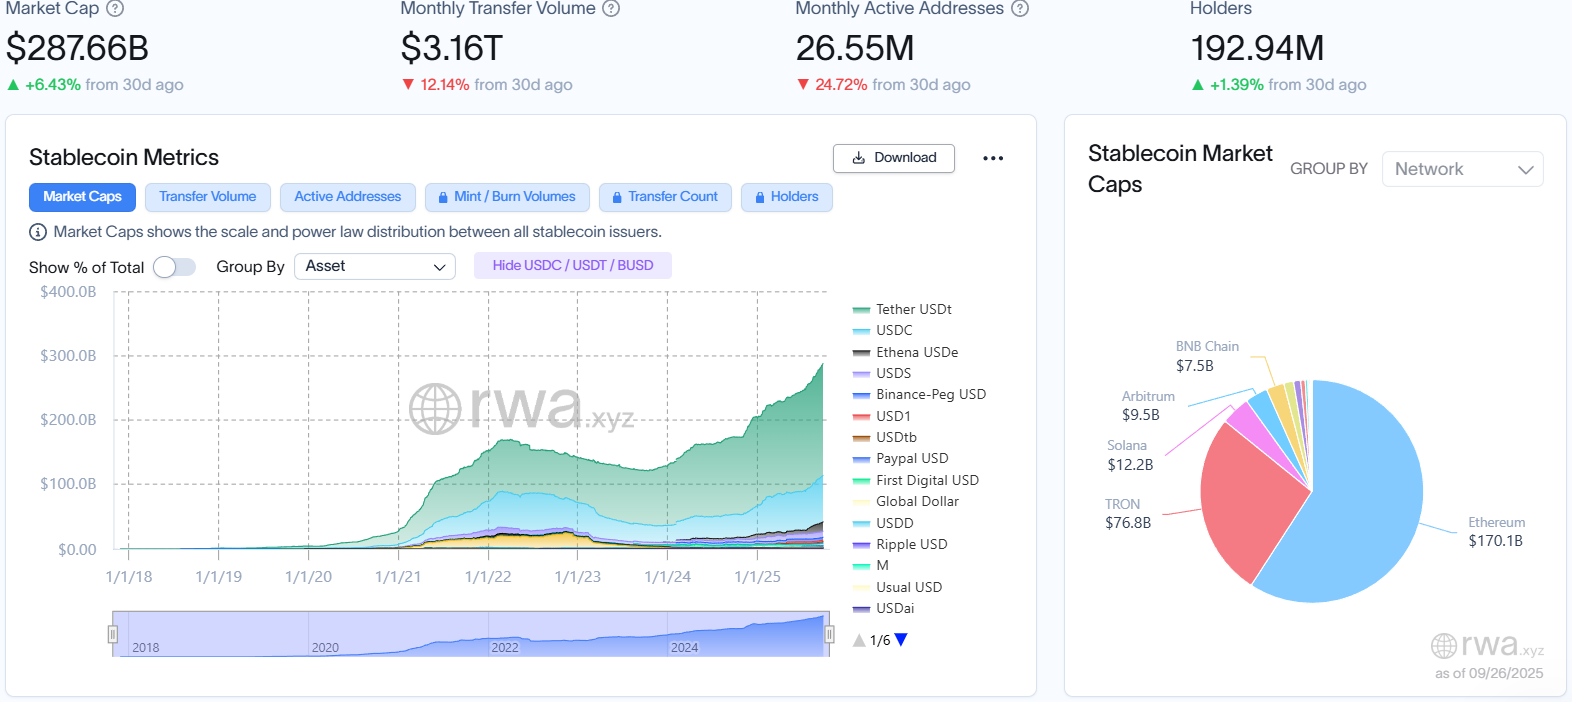Toggle Ripple USD legend entry
The image size is (1572, 702).
[x=900, y=545]
